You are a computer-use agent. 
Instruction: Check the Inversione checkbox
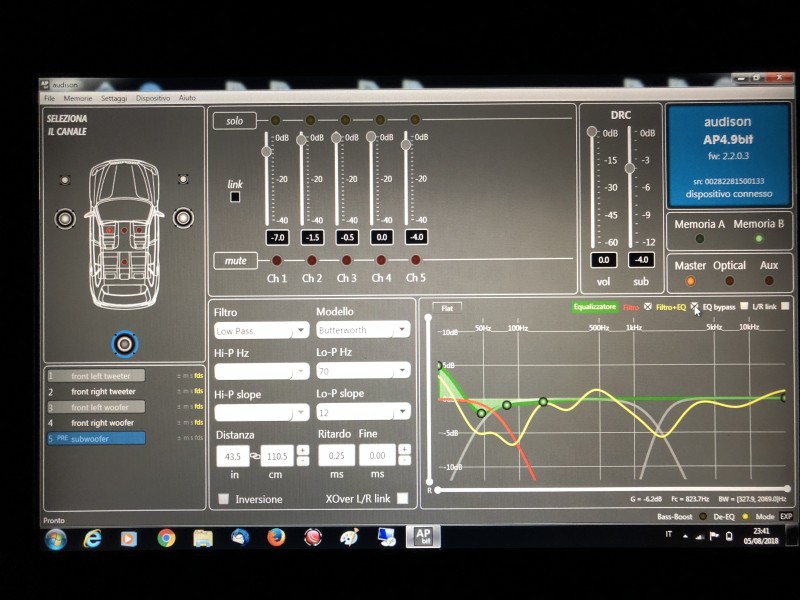223,499
